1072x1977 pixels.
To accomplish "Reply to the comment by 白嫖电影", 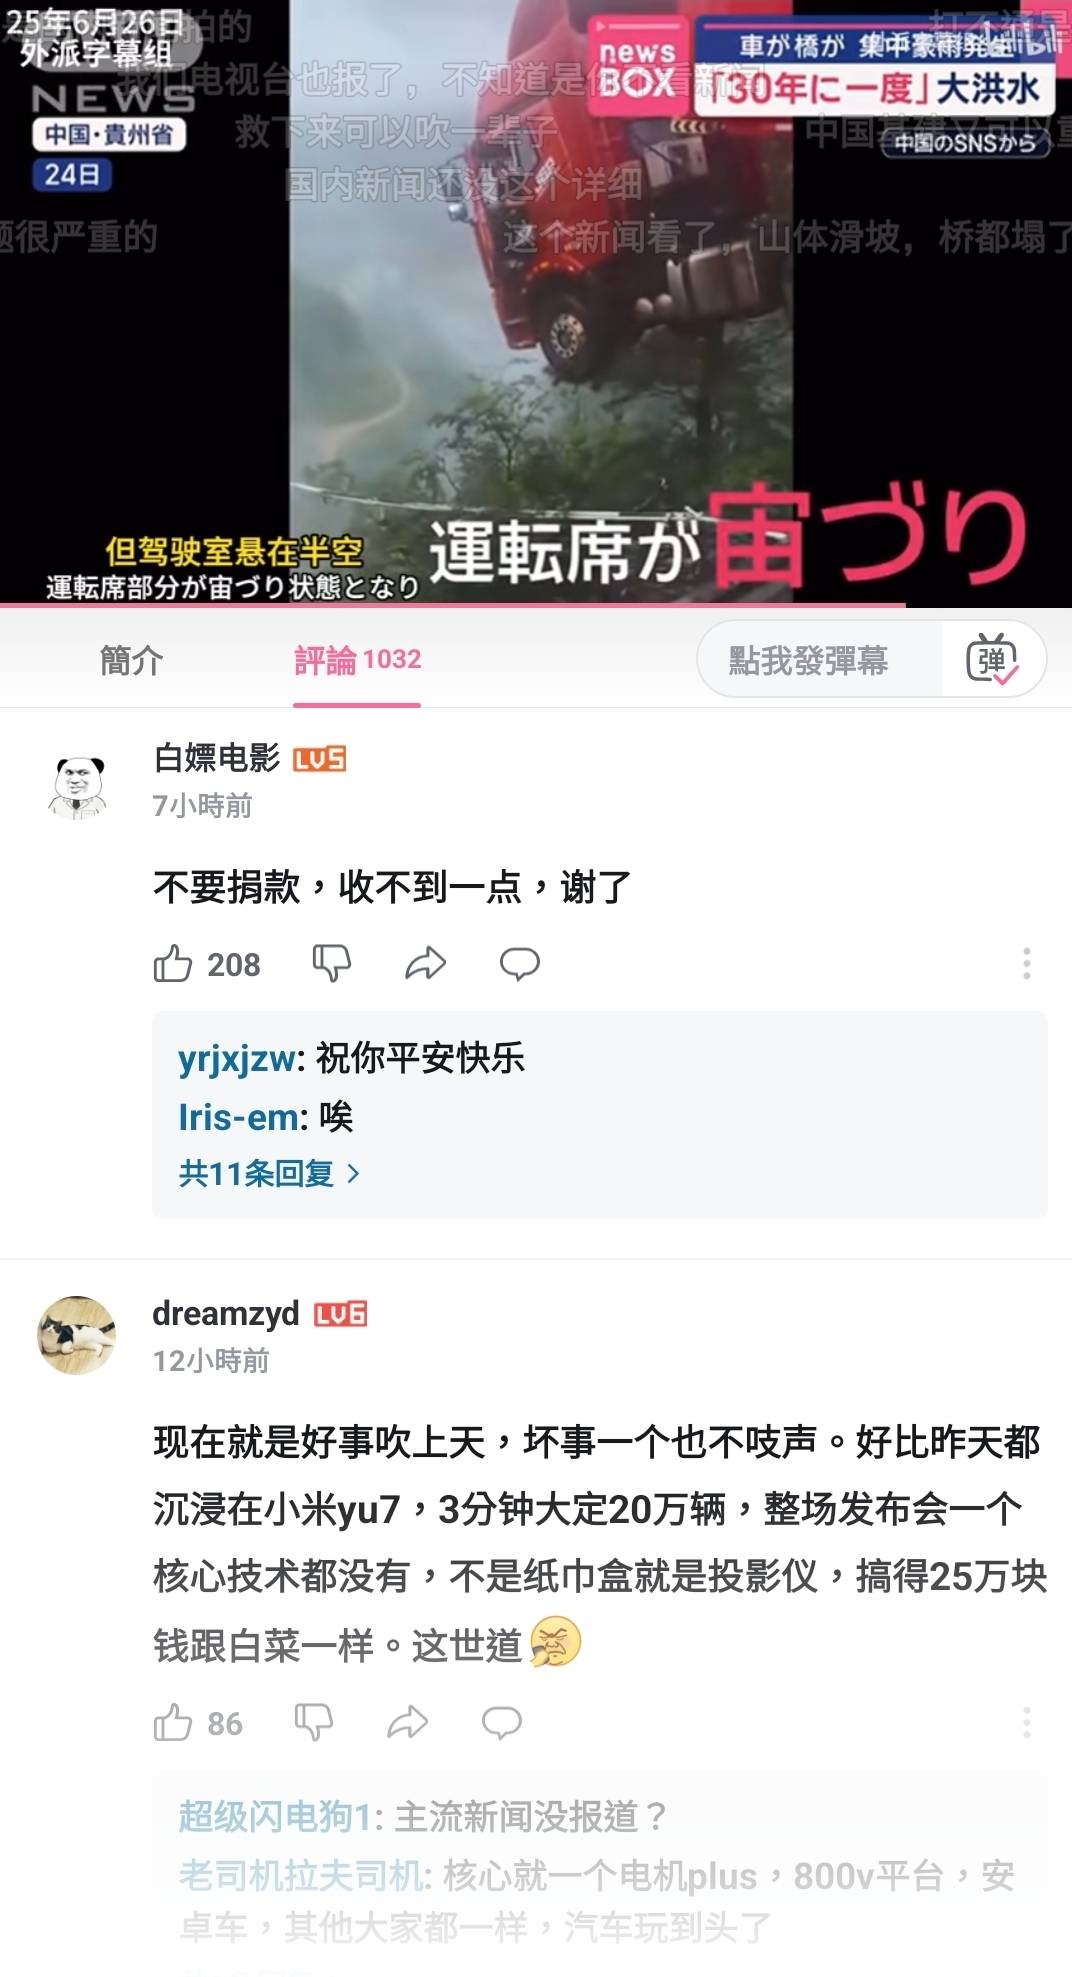I will (520, 964).
